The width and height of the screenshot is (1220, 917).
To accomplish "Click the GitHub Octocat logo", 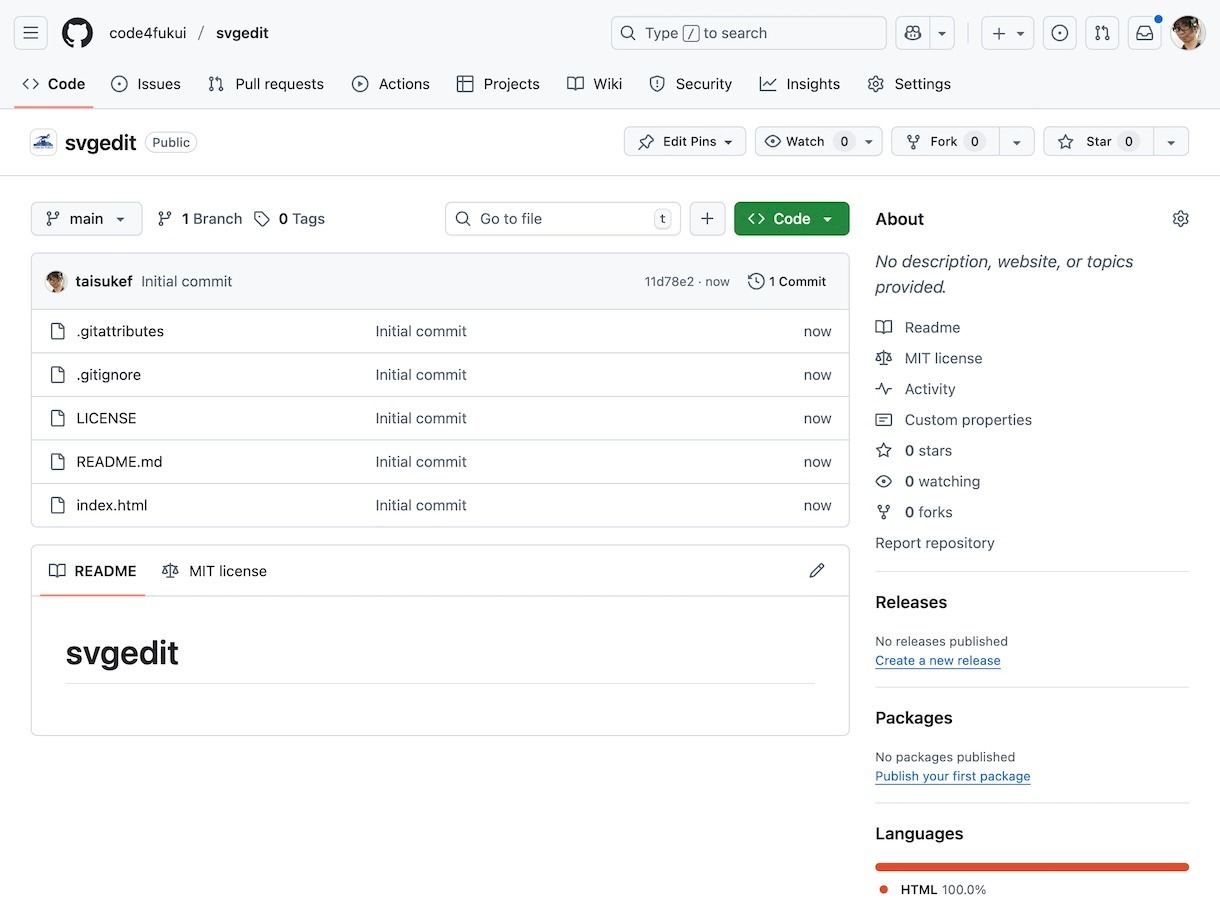I will (77, 33).
